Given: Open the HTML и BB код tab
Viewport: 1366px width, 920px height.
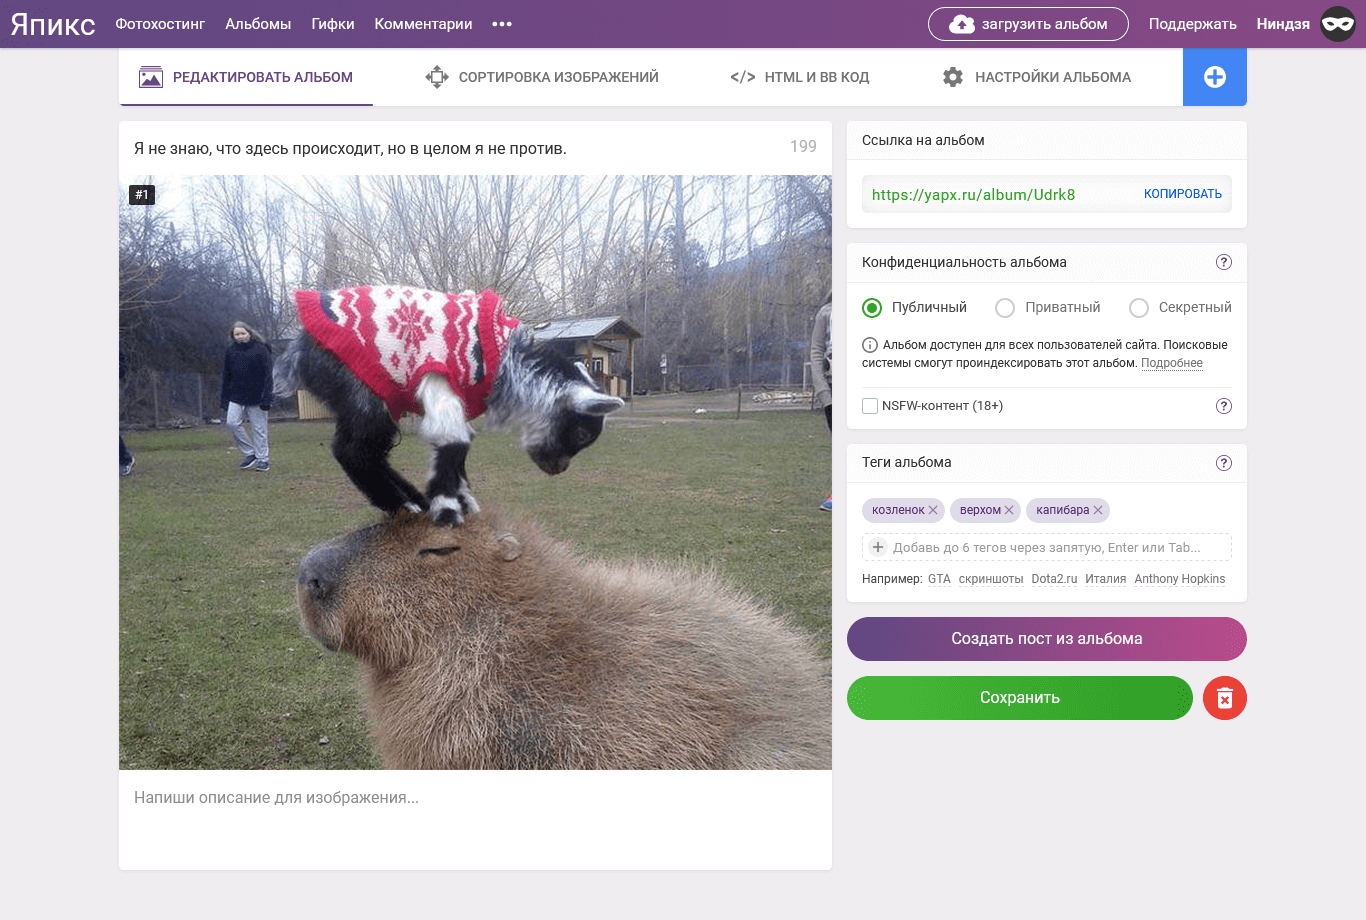Looking at the screenshot, I should (x=799, y=77).
